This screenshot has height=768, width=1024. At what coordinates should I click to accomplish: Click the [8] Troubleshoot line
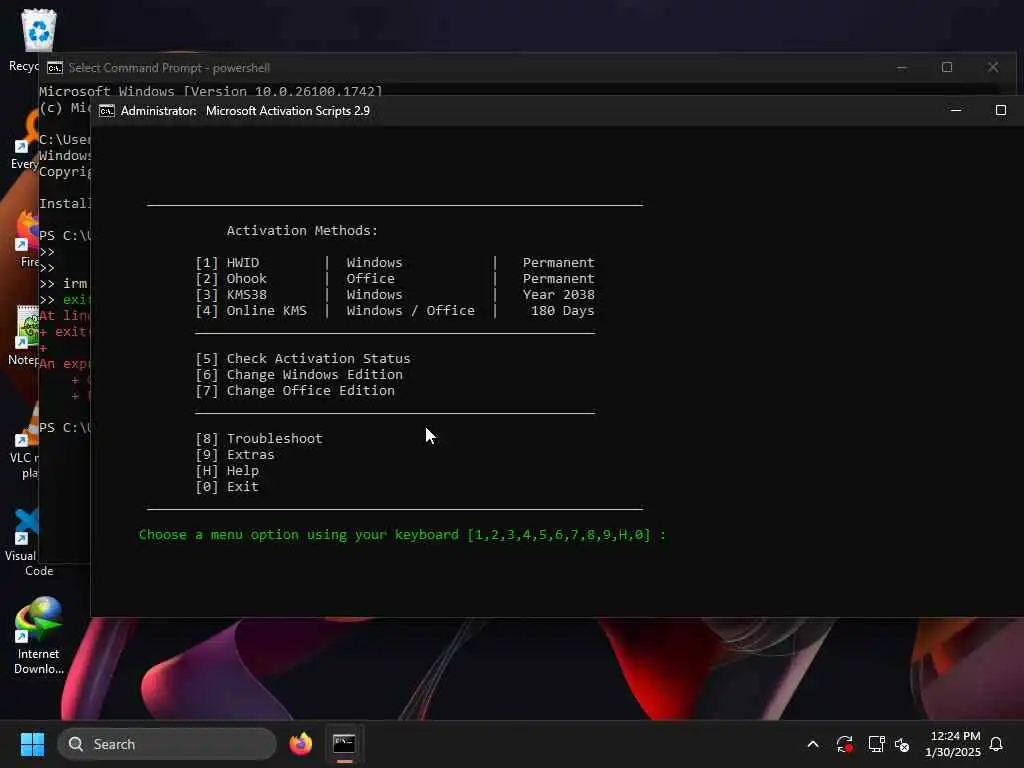259,439
